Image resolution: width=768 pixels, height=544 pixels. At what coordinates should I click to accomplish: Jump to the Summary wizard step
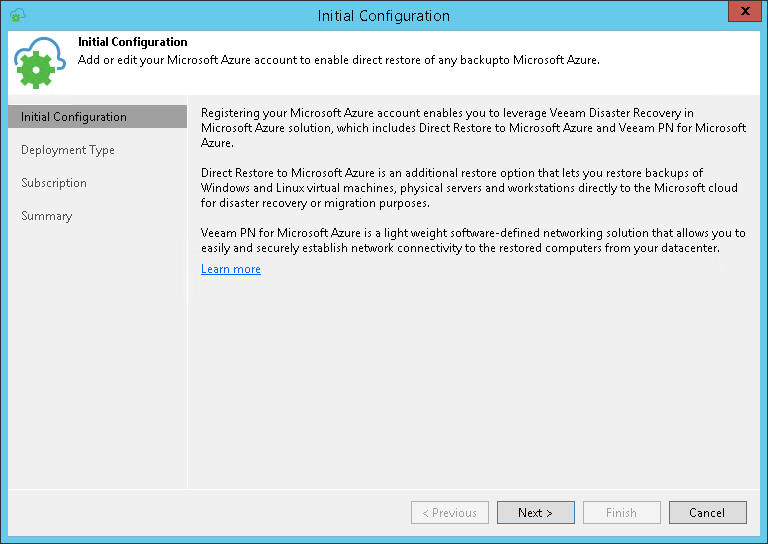coord(47,216)
